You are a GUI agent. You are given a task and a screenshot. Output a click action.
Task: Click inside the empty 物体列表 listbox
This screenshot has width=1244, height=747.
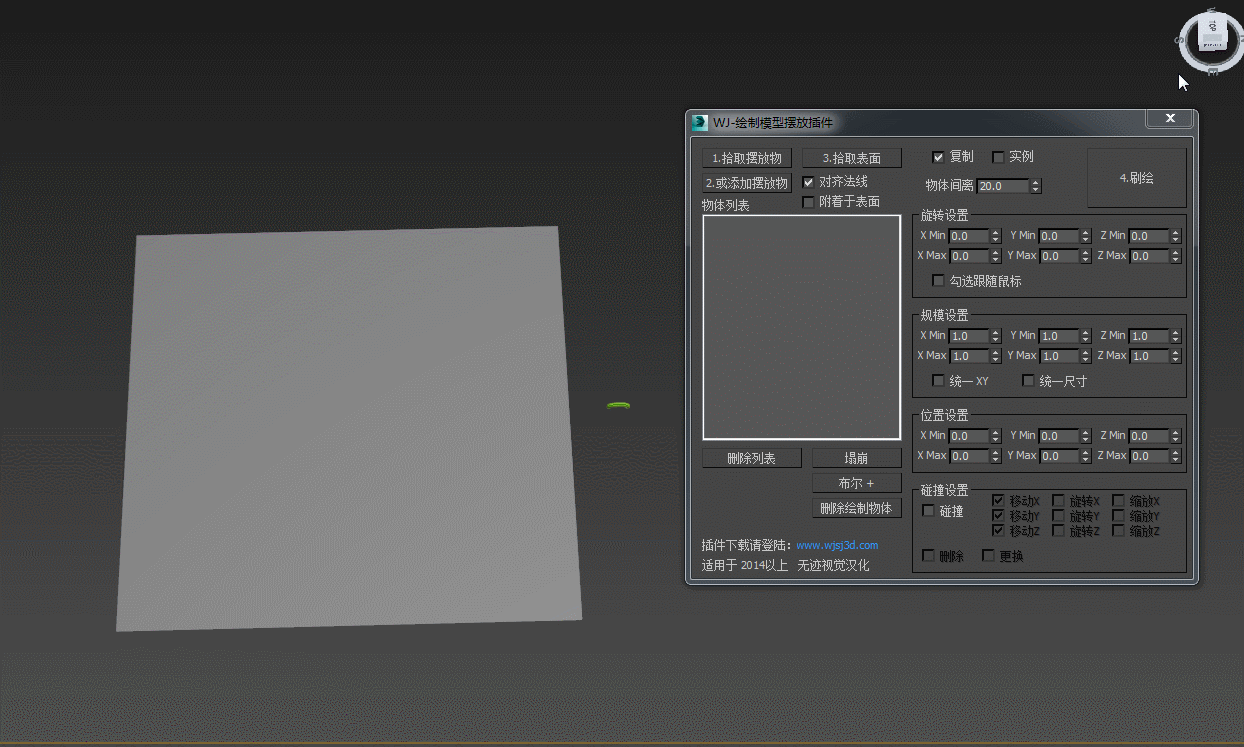802,327
